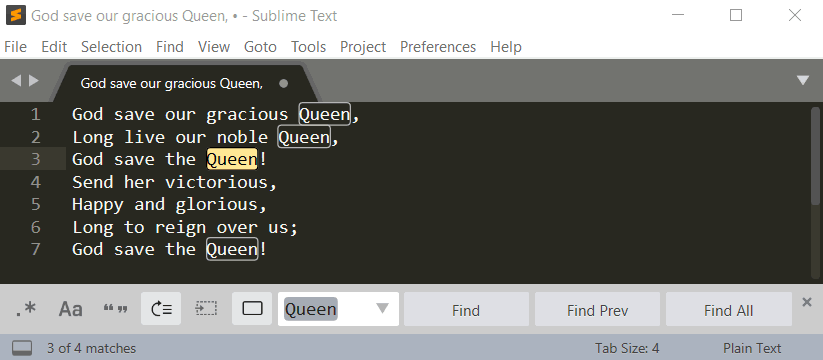The width and height of the screenshot is (823, 360).
Task: Click unsaved dot on file tab
Action: click(x=283, y=83)
